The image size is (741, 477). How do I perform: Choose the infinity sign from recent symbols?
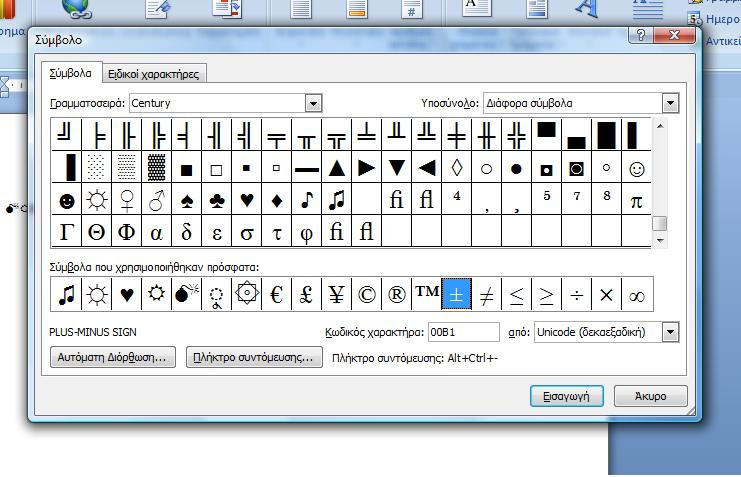pyautogui.click(x=637, y=295)
